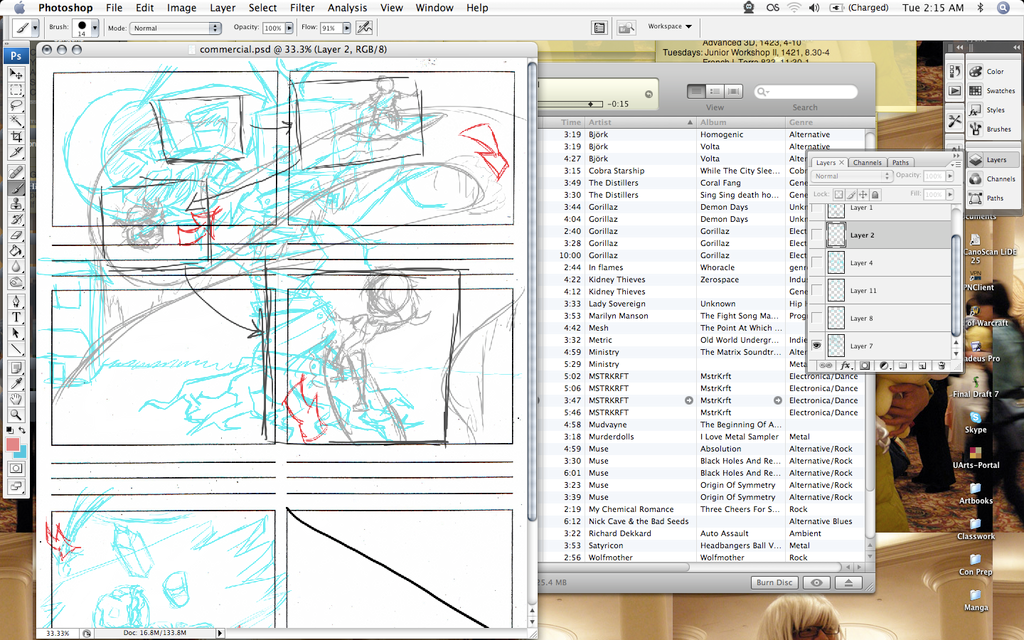Create new adjustment layer
Image resolution: width=1024 pixels, height=640 pixels.
pyautogui.click(x=884, y=366)
